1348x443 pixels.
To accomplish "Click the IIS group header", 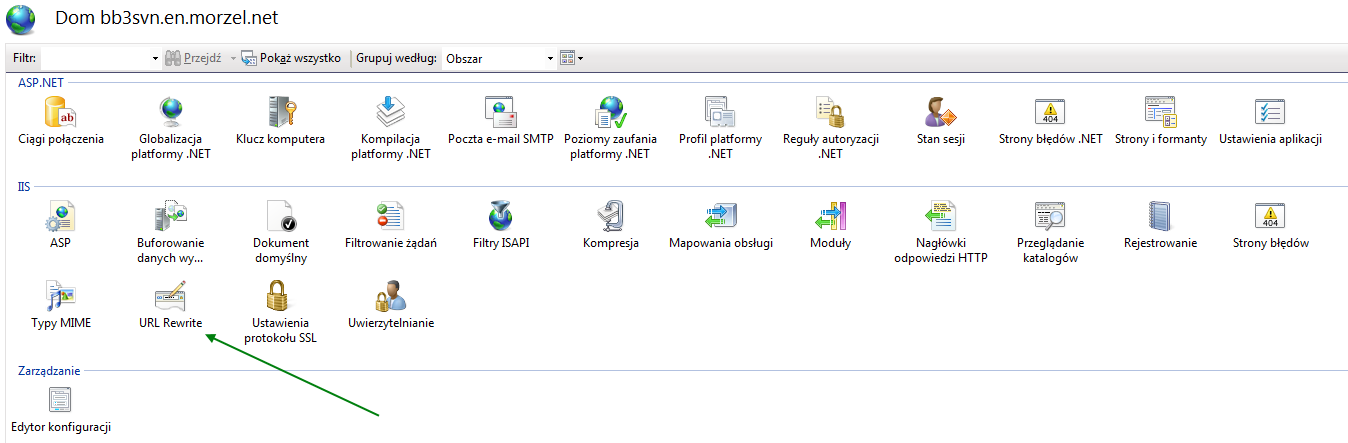I will [24, 186].
